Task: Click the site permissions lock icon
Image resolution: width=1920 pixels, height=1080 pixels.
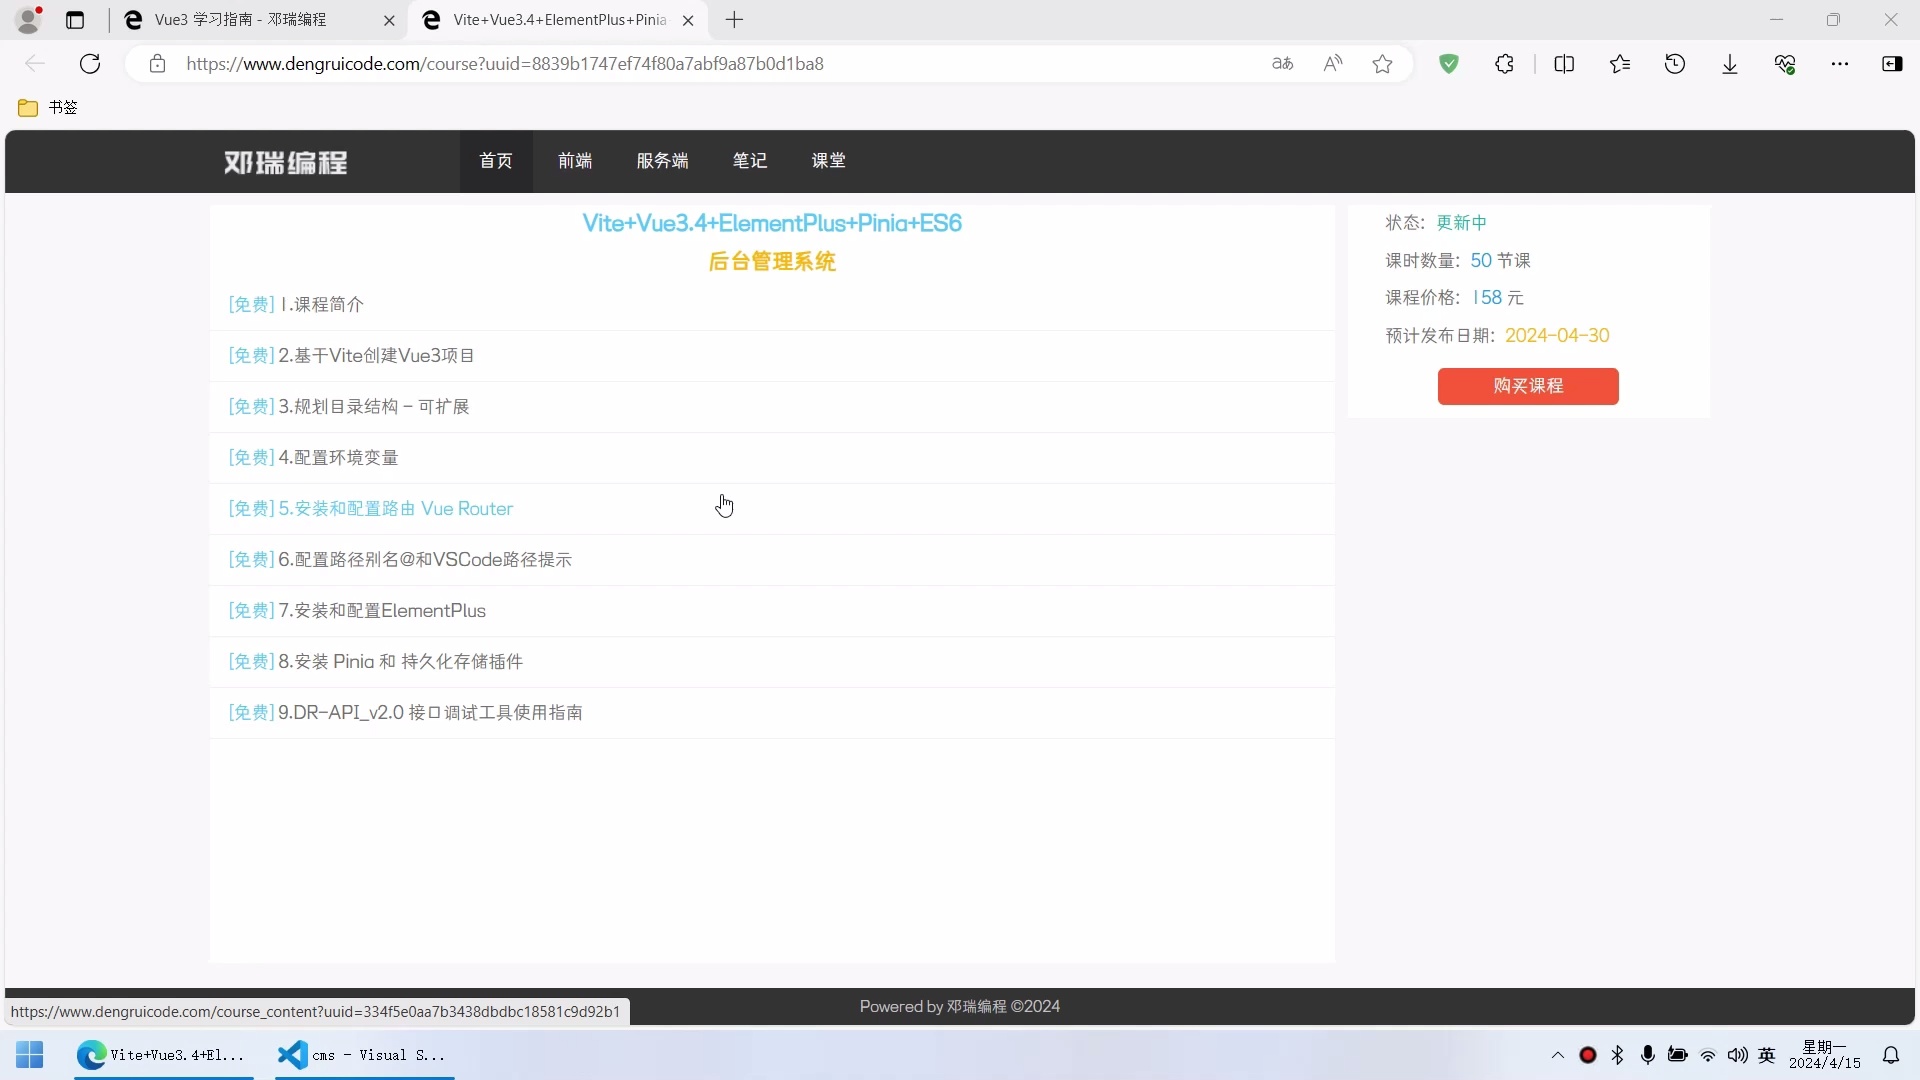Action: pyautogui.click(x=157, y=63)
